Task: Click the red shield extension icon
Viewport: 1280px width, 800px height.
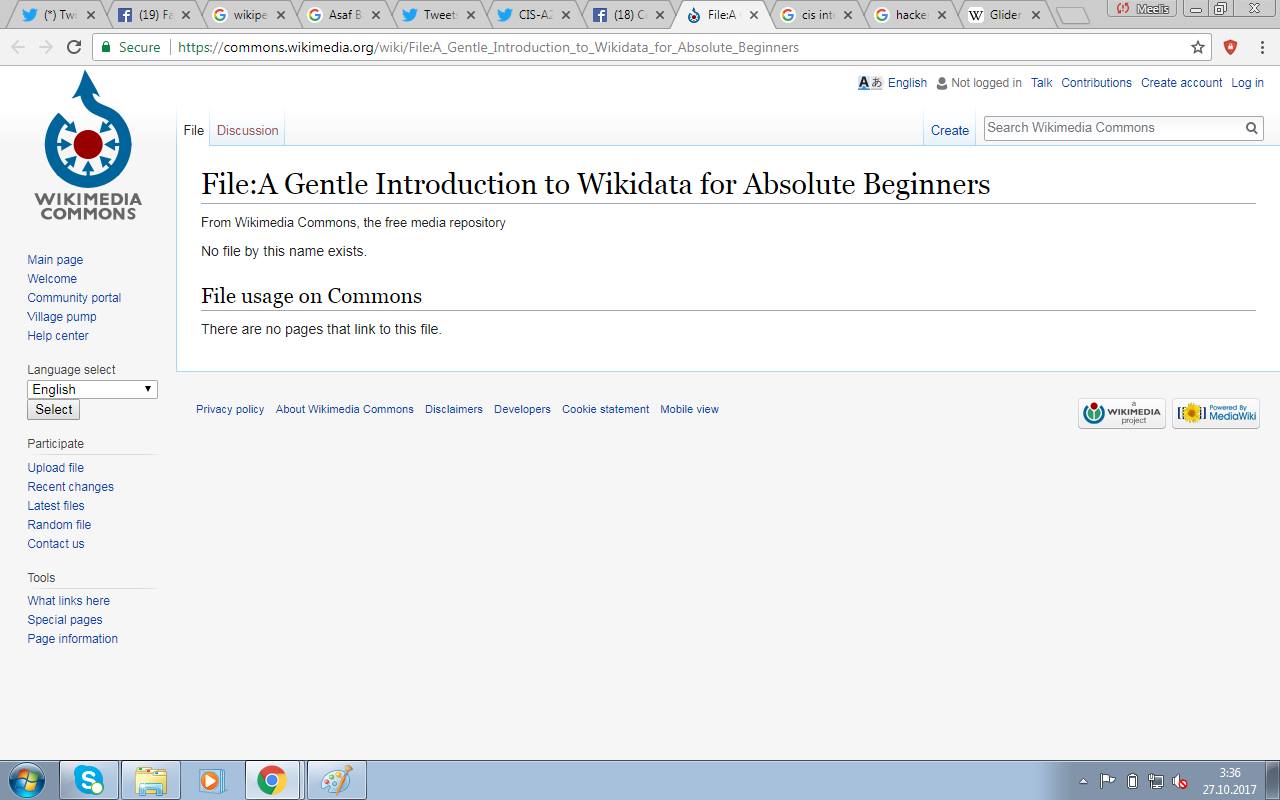Action: coord(1231,47)
